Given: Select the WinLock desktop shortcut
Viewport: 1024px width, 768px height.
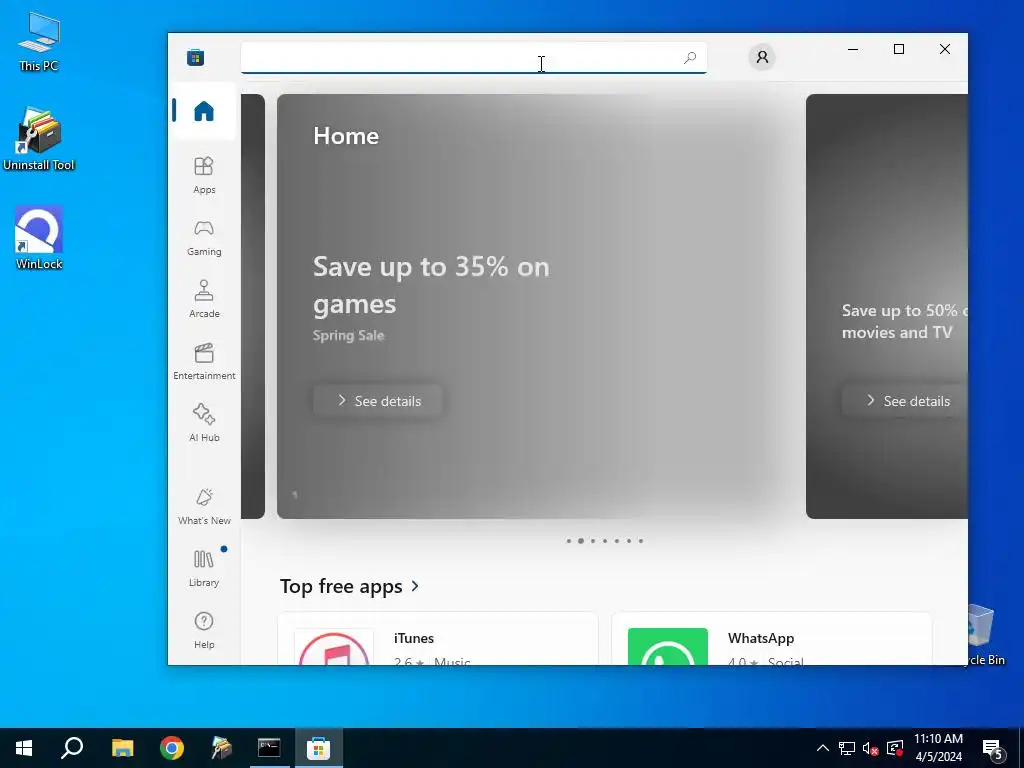Looking at the screenshot, I should [x=39, y=238].
